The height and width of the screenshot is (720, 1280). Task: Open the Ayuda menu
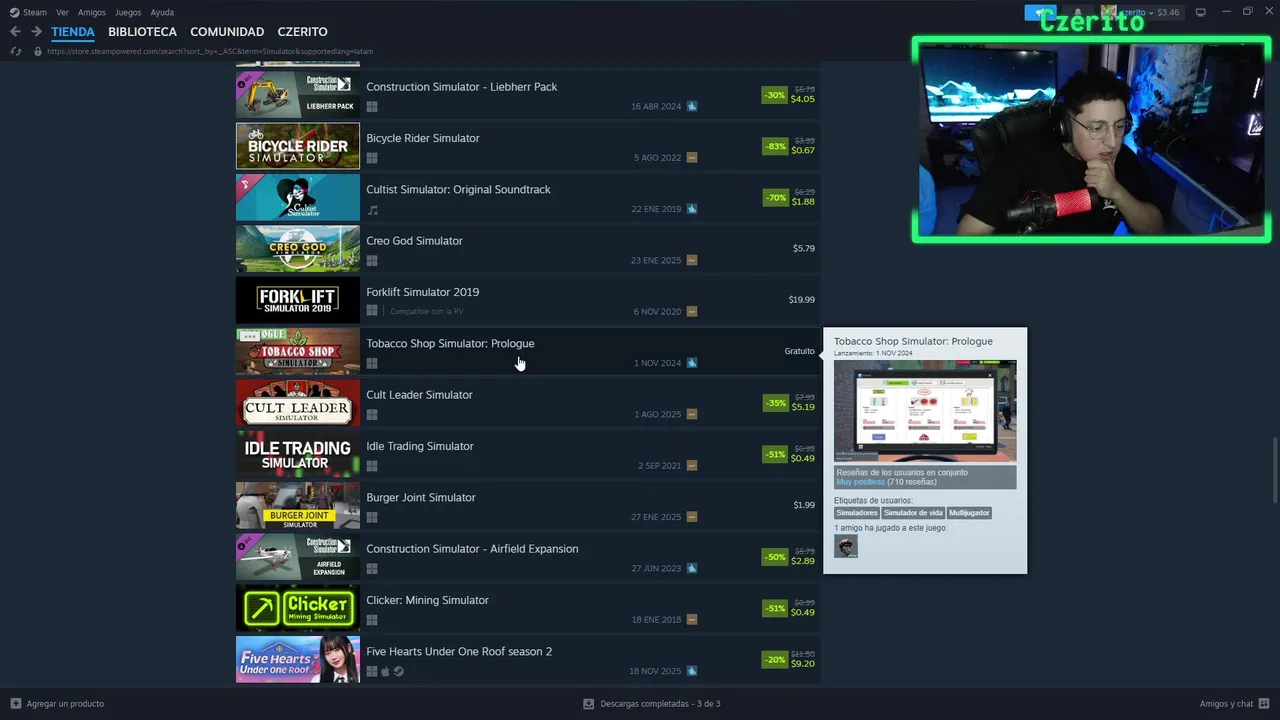[162, 12]
